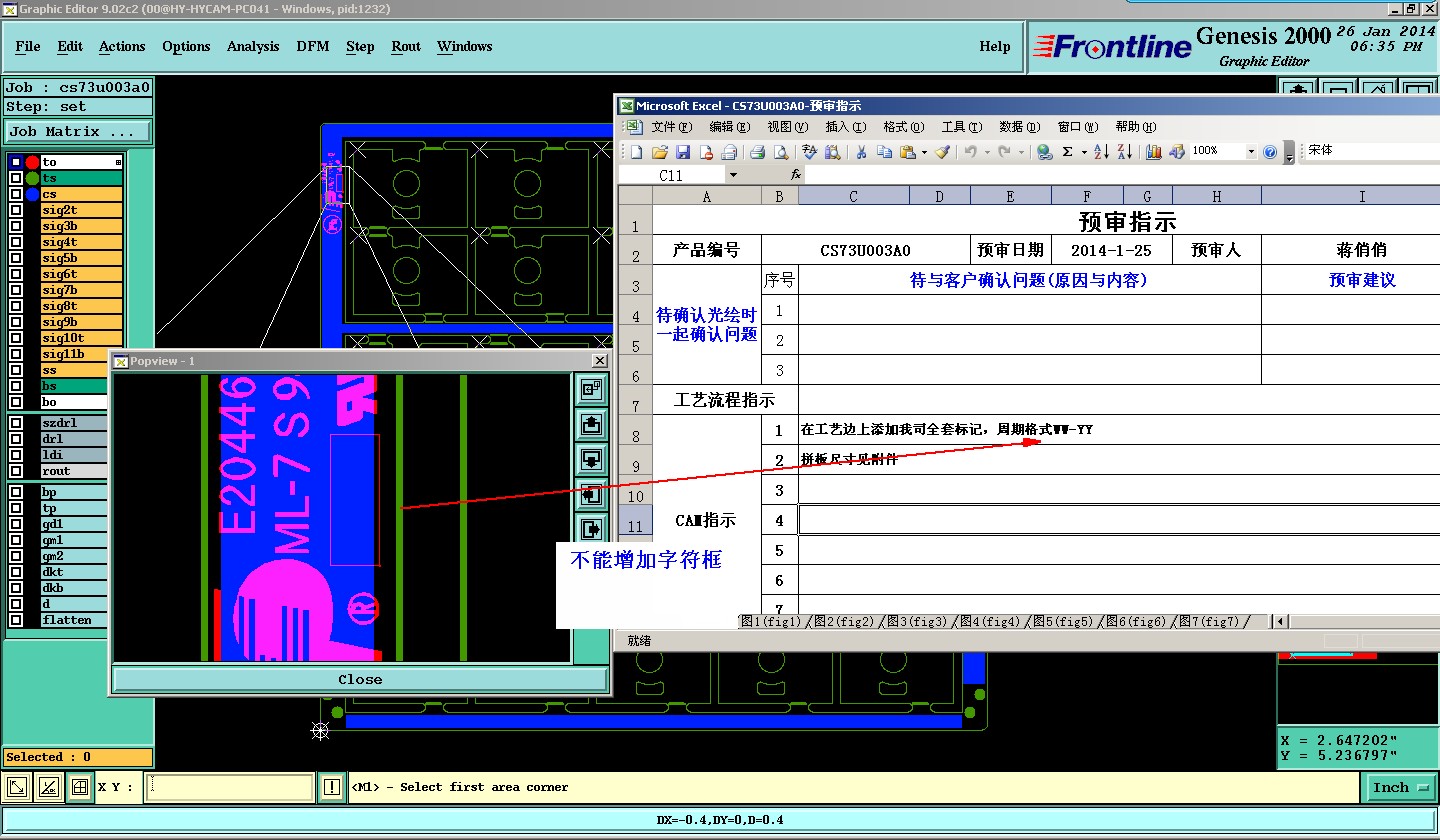Open the Help menu in Genesis

click(x=994, y=46)
